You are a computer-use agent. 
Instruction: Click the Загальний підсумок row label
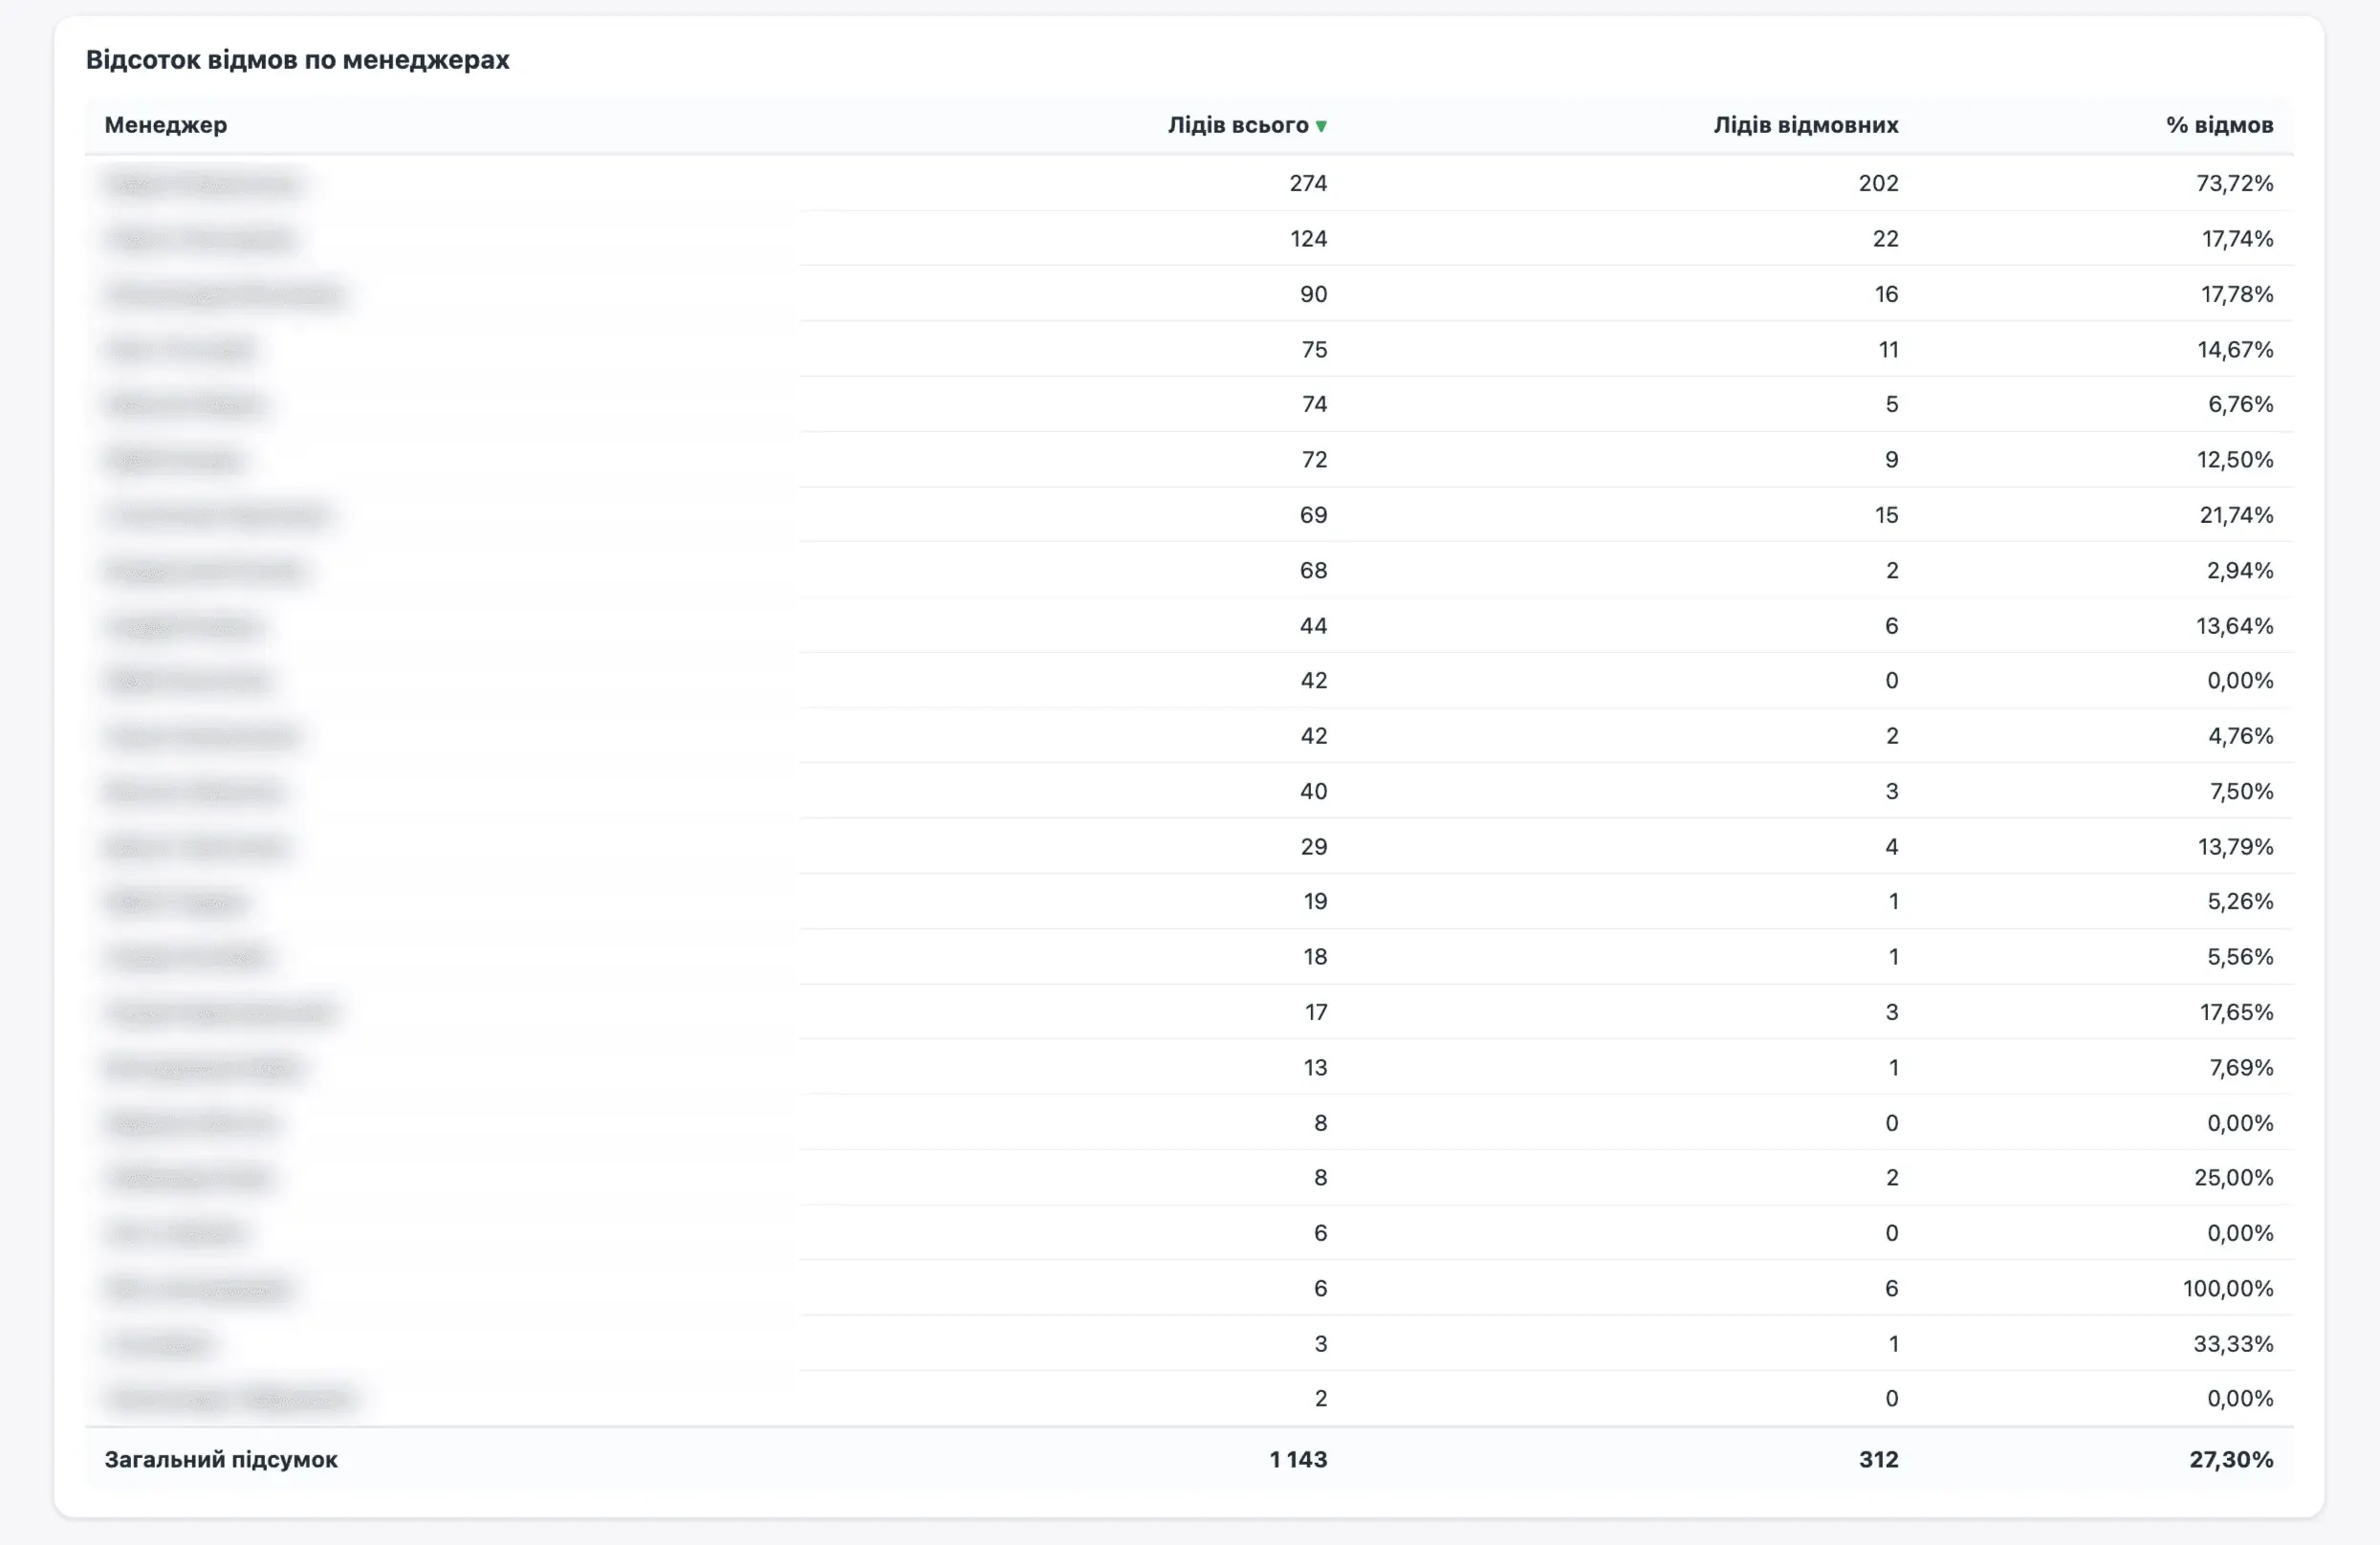221,1459
